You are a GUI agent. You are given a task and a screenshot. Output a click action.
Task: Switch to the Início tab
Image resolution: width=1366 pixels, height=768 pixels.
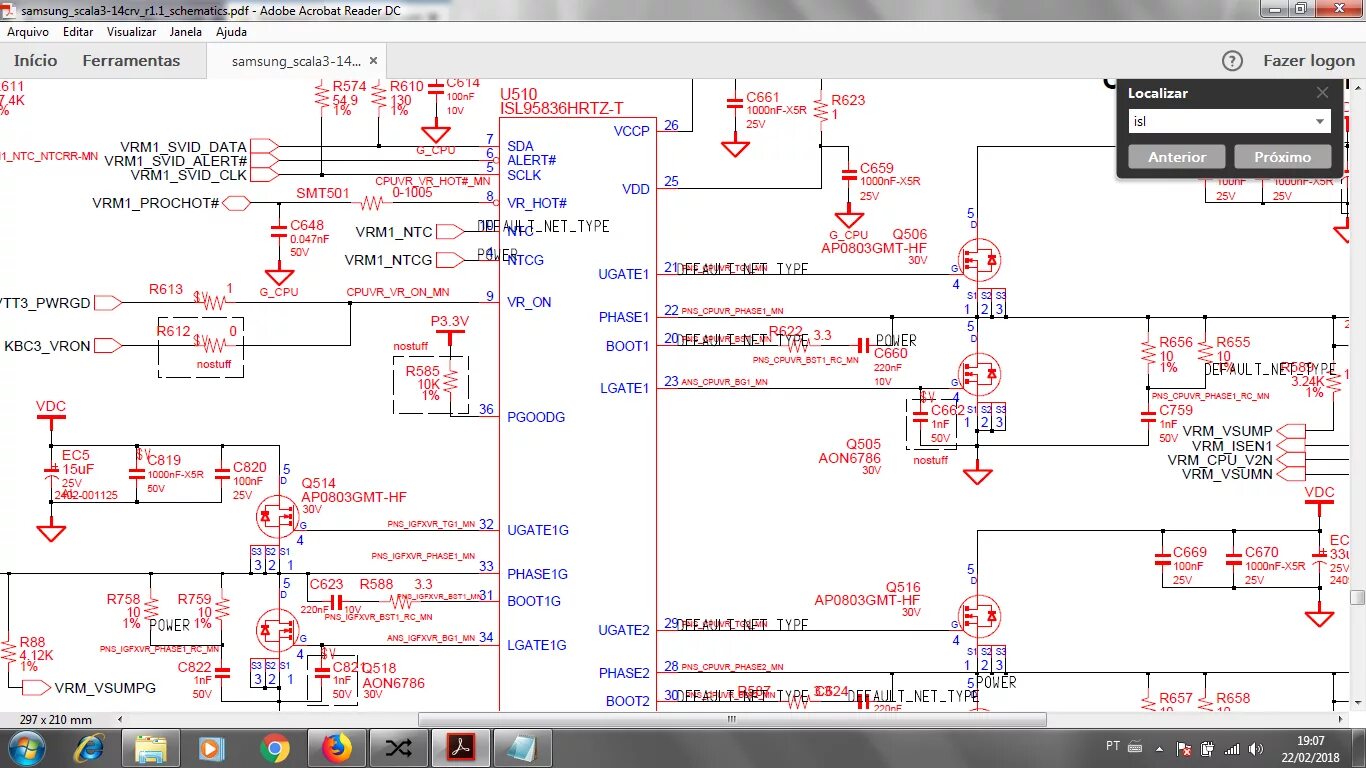tap(35, 61)
